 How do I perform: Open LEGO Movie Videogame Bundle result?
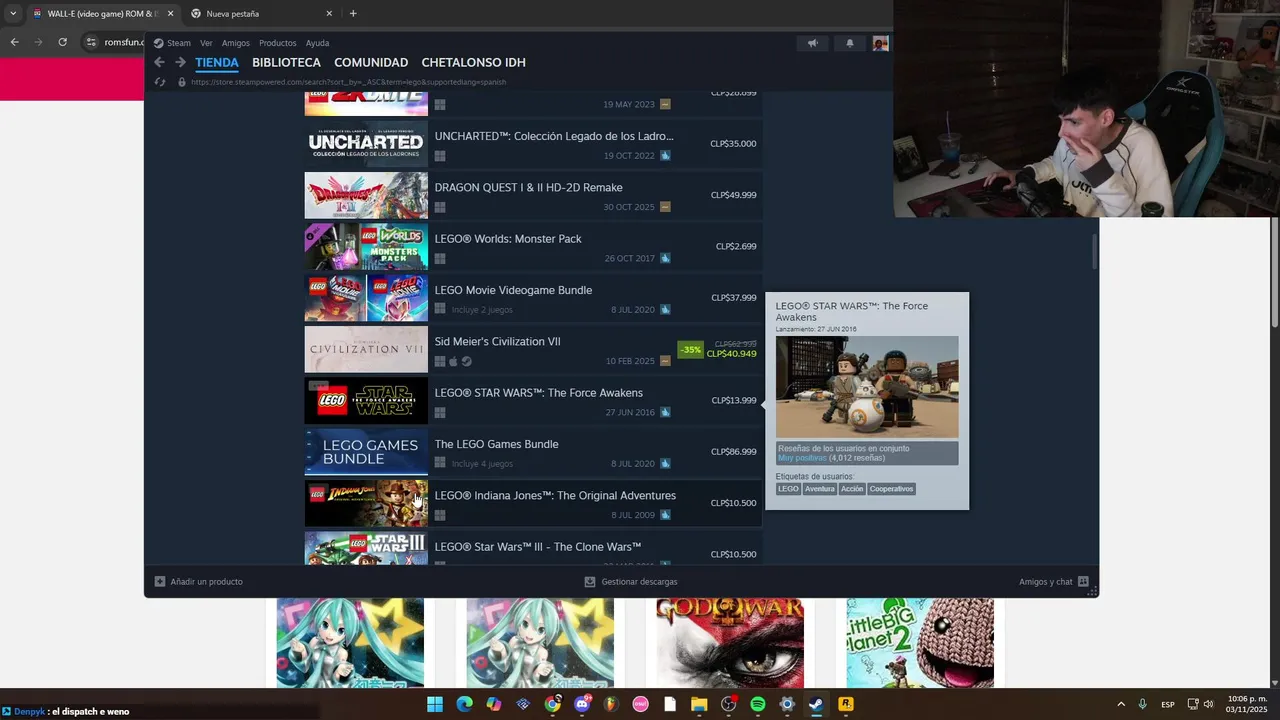click(533, 298)
